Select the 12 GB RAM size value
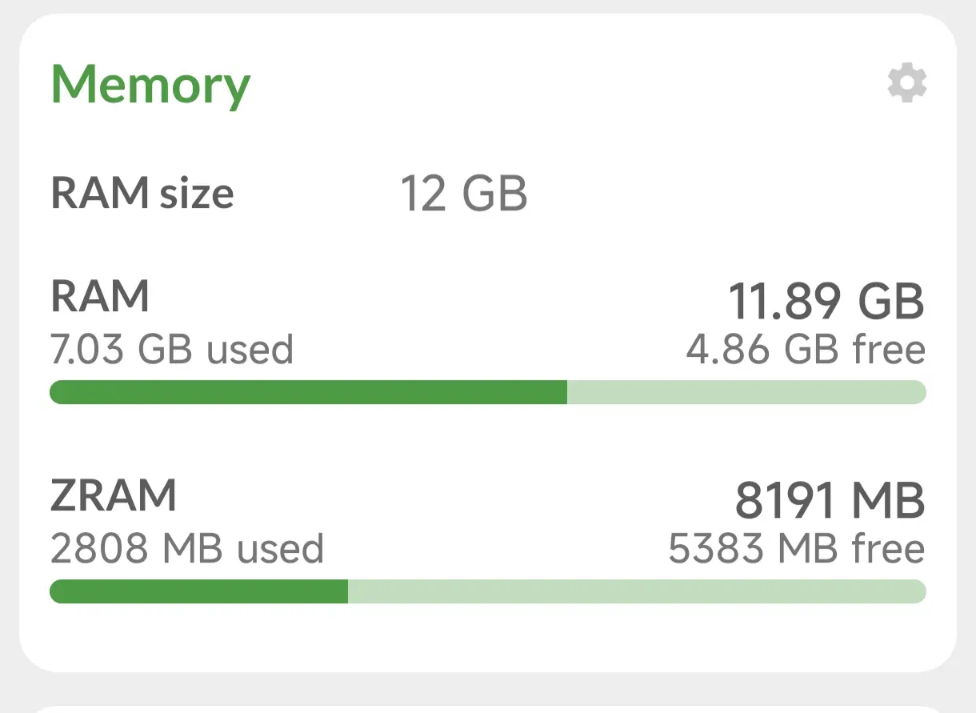The height and width of the screenshot is (713, 976). (x=463, y=193)
